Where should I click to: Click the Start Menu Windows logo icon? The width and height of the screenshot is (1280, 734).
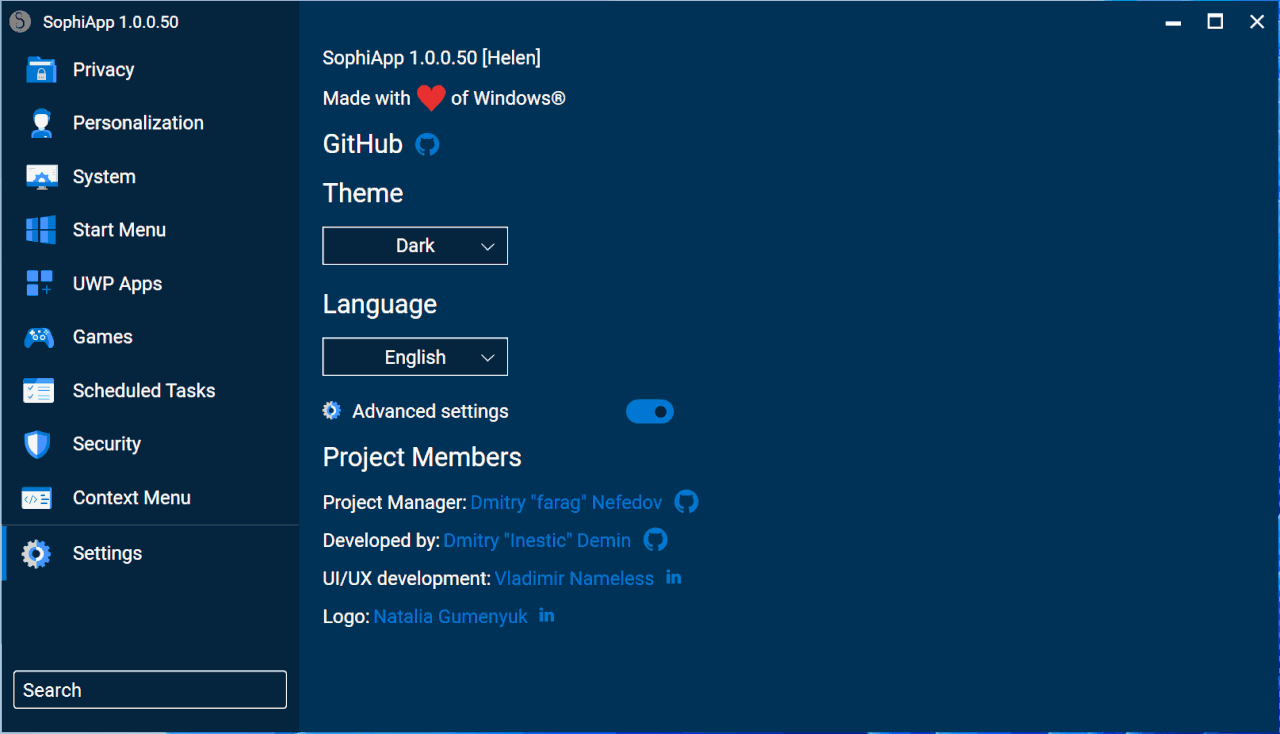coord(40,230)
